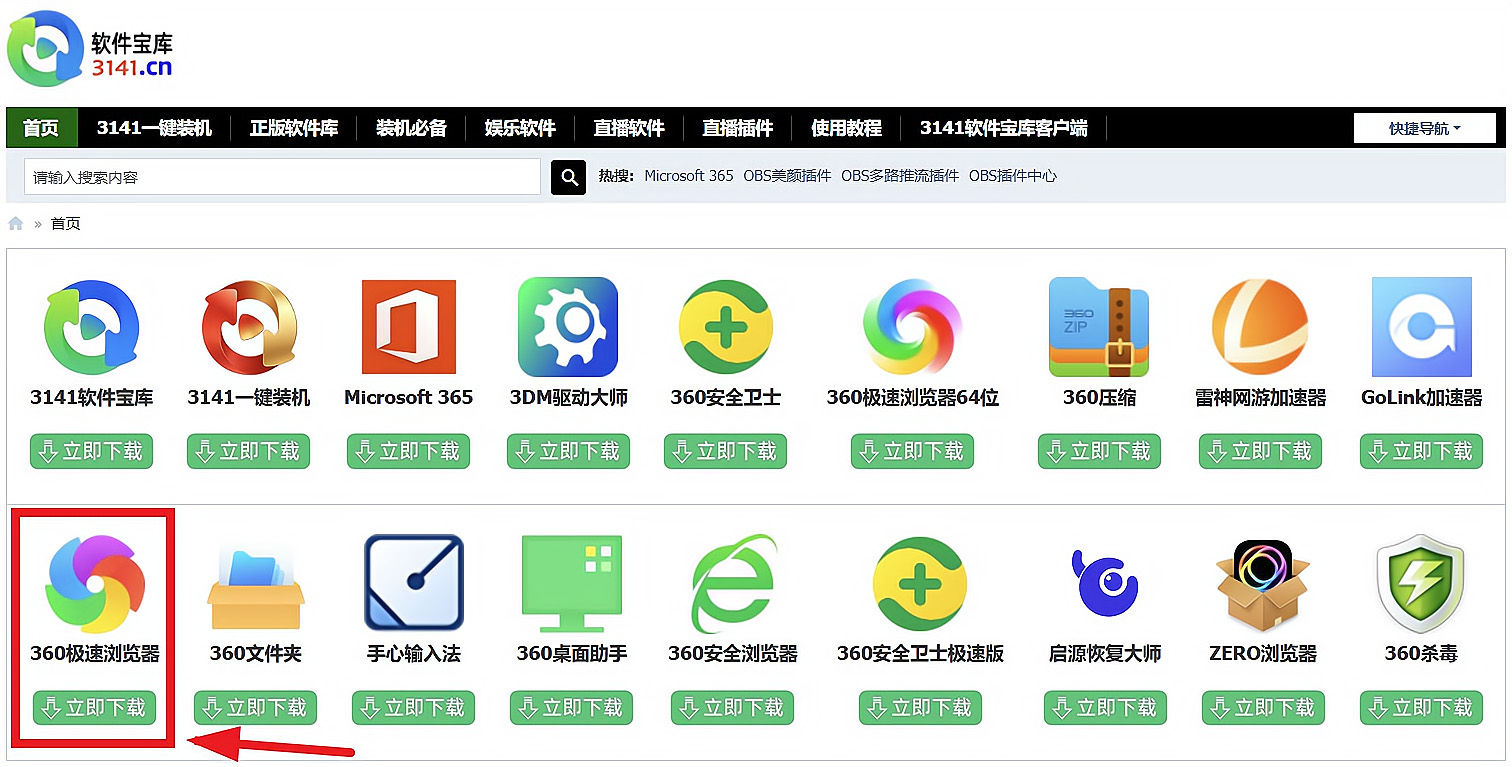1512x767 pixels.
Task: Click the ZERO浏览器 box icon
Action: click(x=1263, y=584)
